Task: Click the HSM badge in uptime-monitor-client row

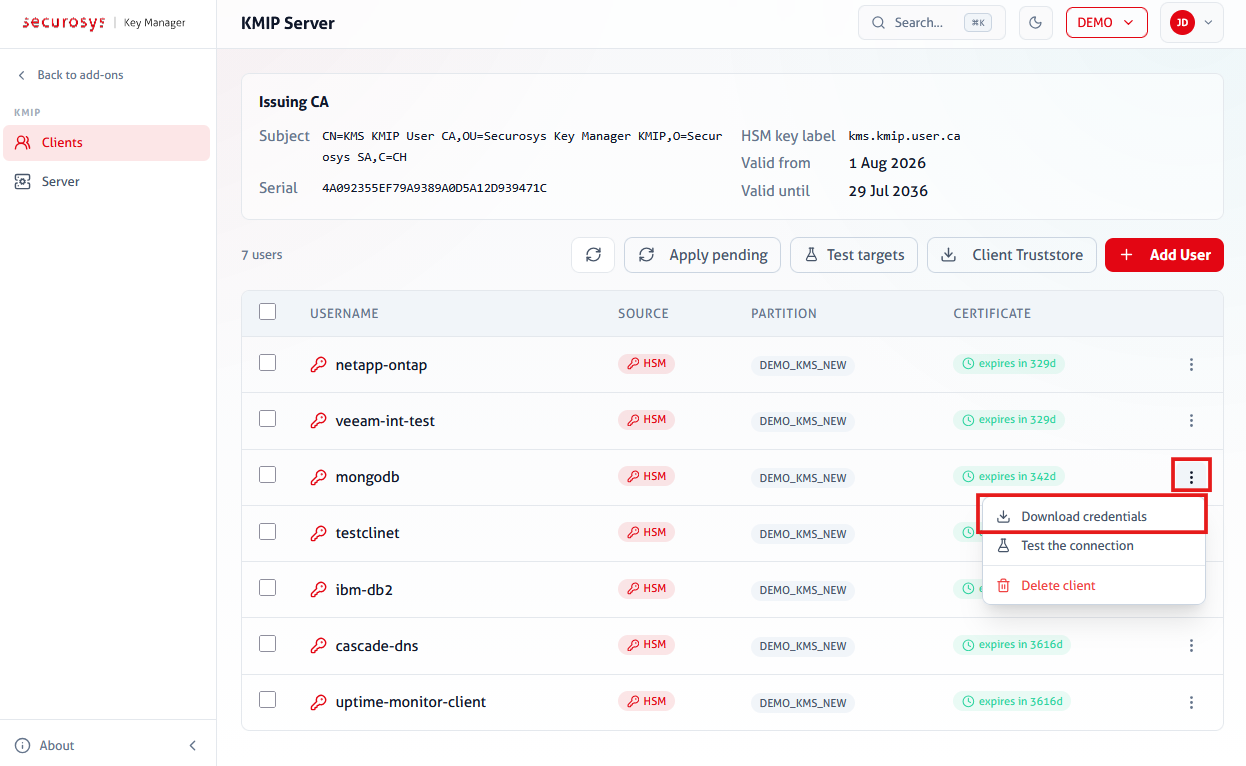Action: 646,701
